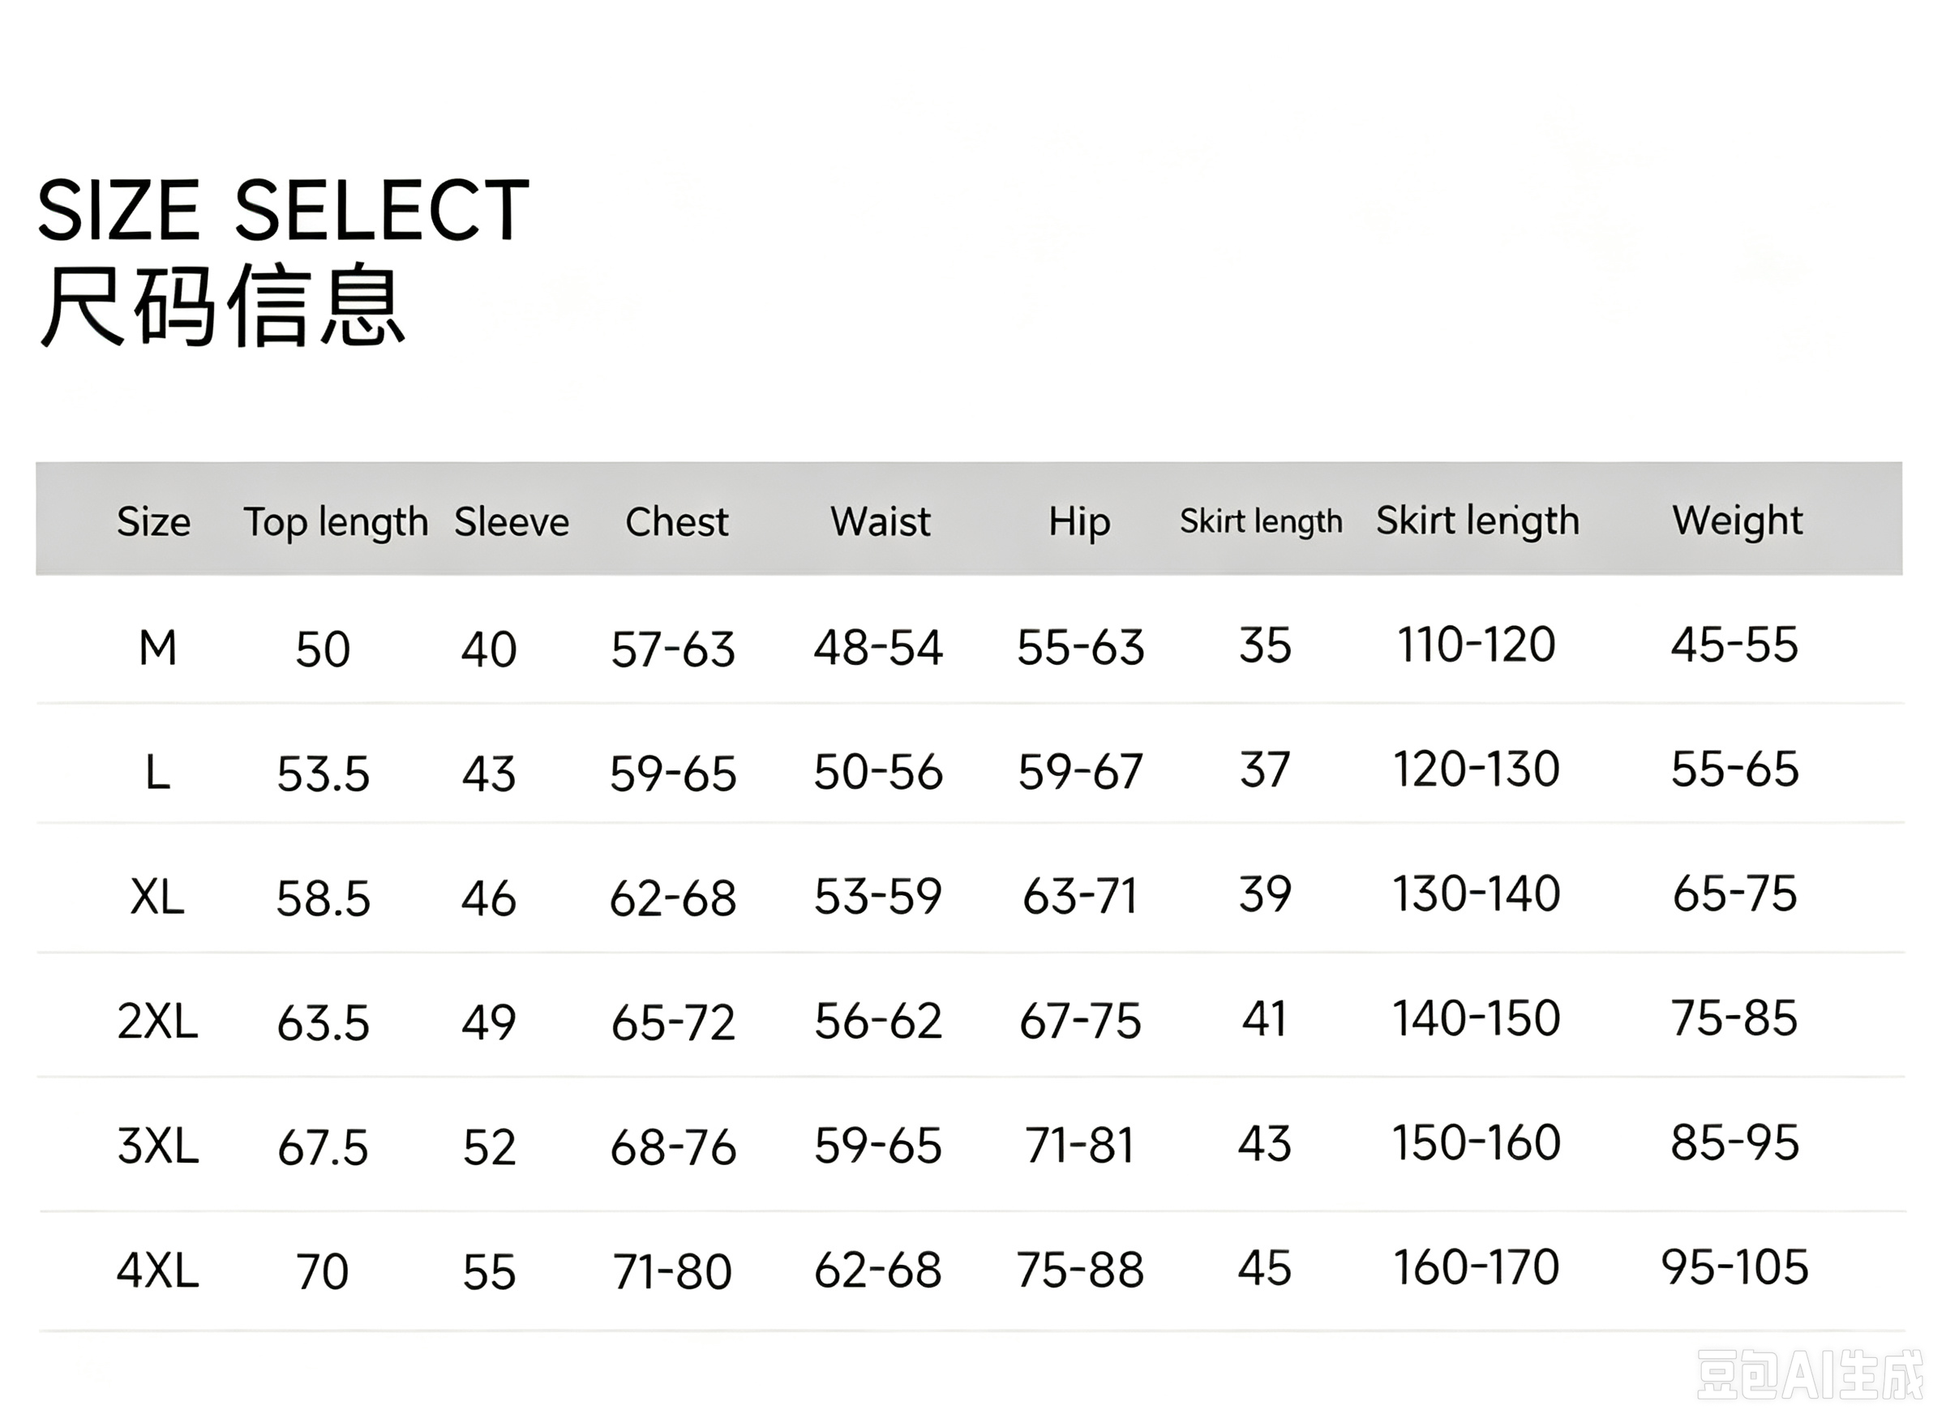Click the Weight column header
Screen dimensions: 1946x1427
tap(1737, 522)
